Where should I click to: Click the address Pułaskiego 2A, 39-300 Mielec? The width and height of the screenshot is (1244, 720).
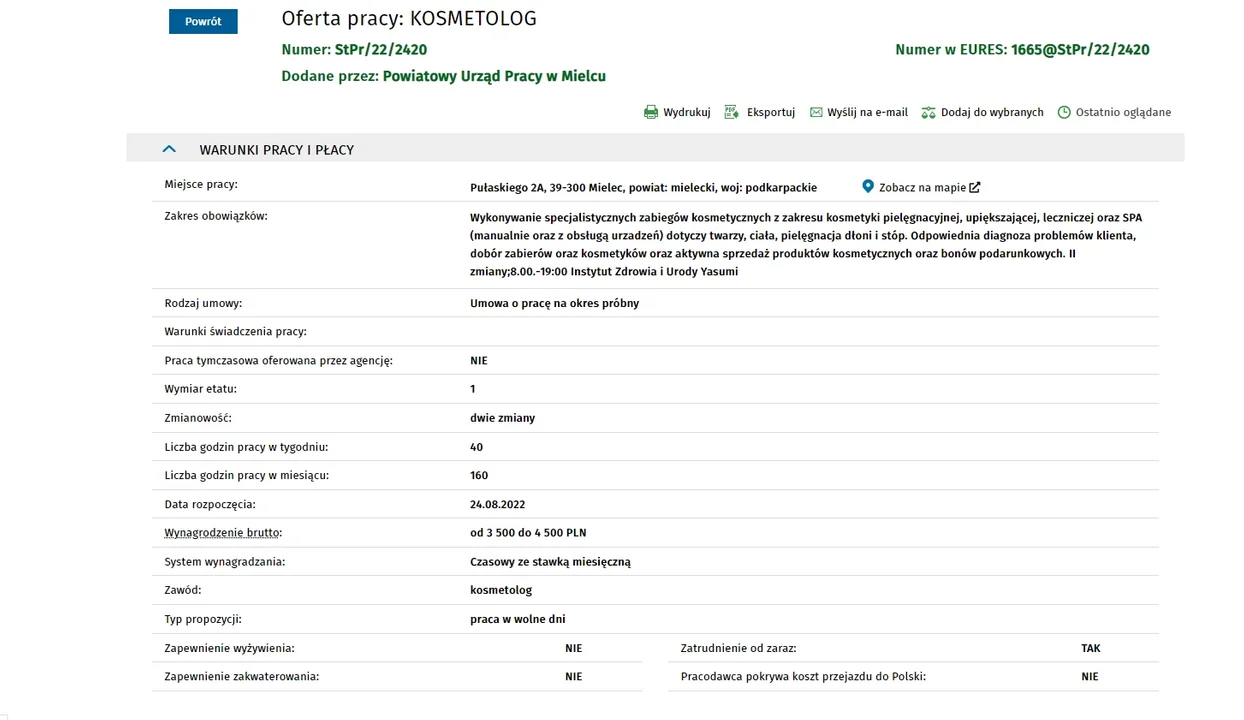click(x=546, y=187)
